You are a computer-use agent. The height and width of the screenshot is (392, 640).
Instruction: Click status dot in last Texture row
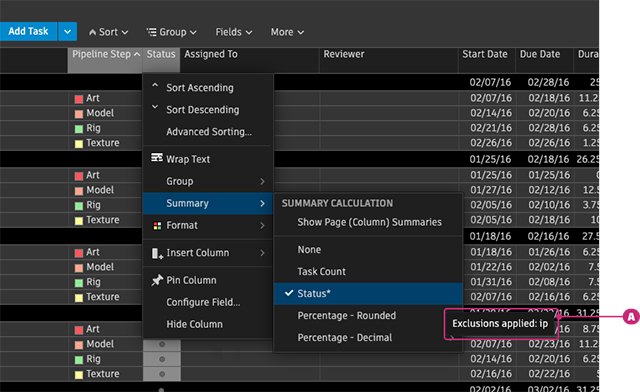click(x=162, y=374)
